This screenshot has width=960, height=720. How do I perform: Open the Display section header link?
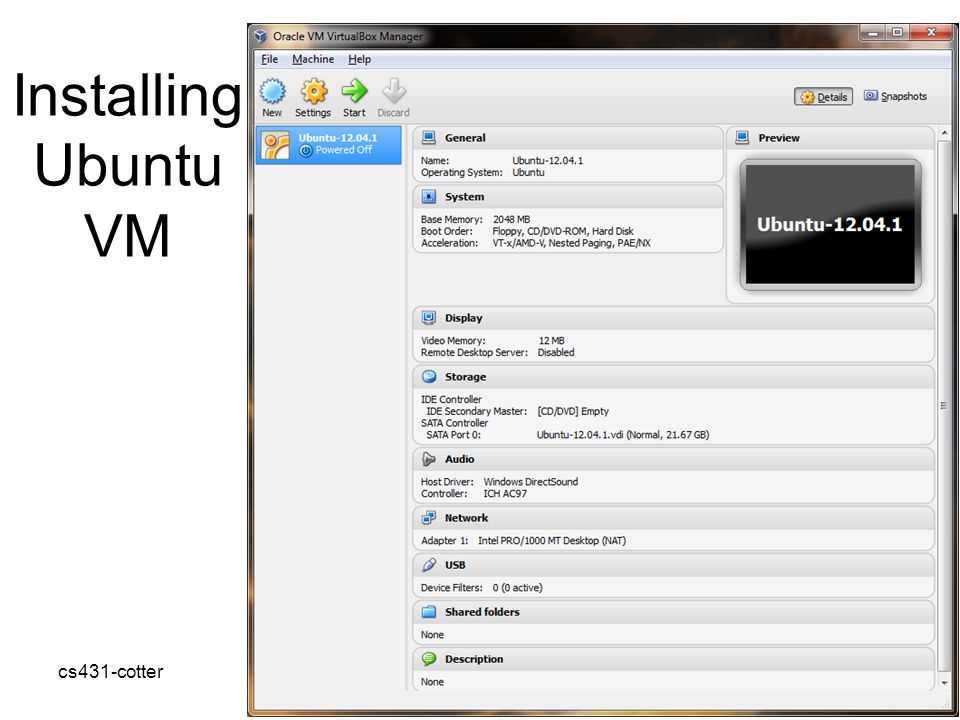click(x=463, y=318)
